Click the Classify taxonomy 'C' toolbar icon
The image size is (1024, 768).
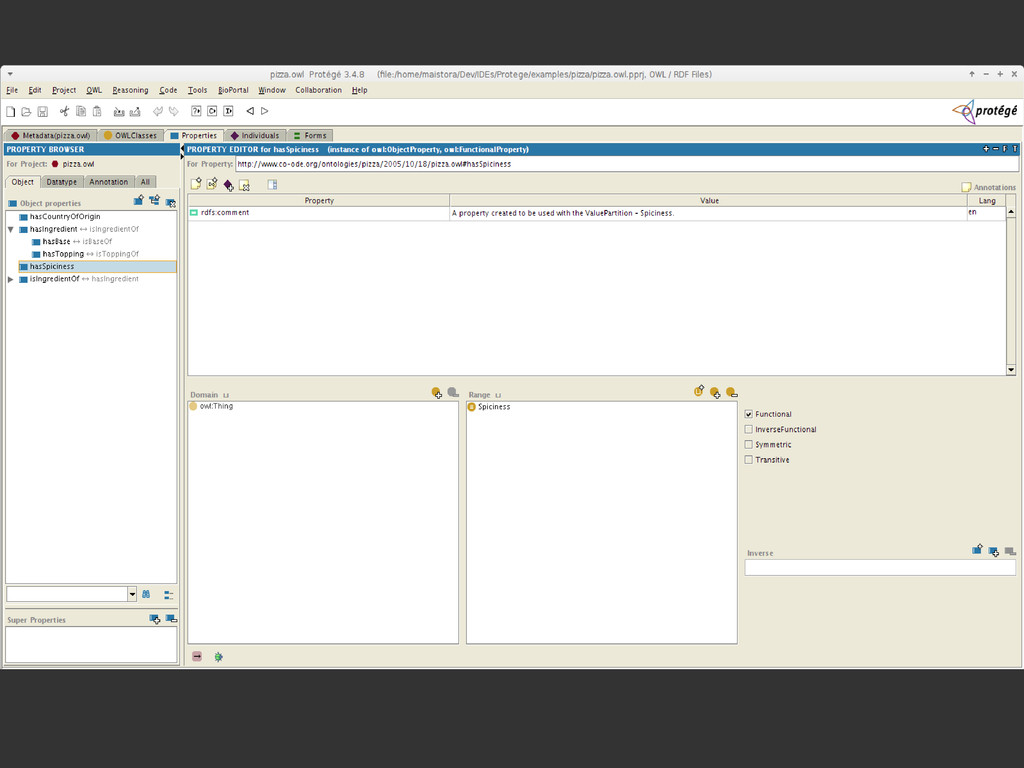[212, 112]
